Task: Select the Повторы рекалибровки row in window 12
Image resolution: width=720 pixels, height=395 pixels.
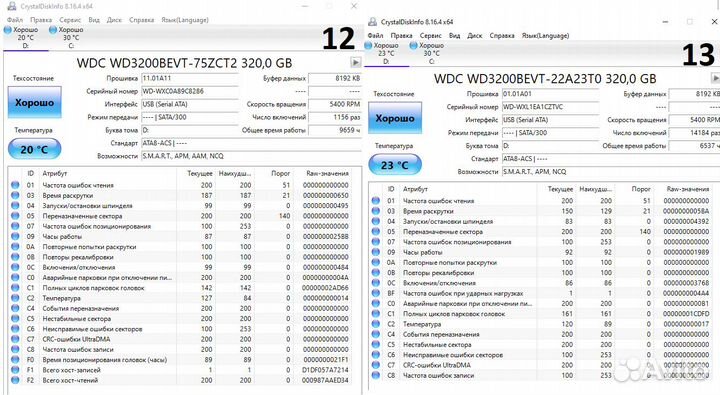Action: point(181,257)
